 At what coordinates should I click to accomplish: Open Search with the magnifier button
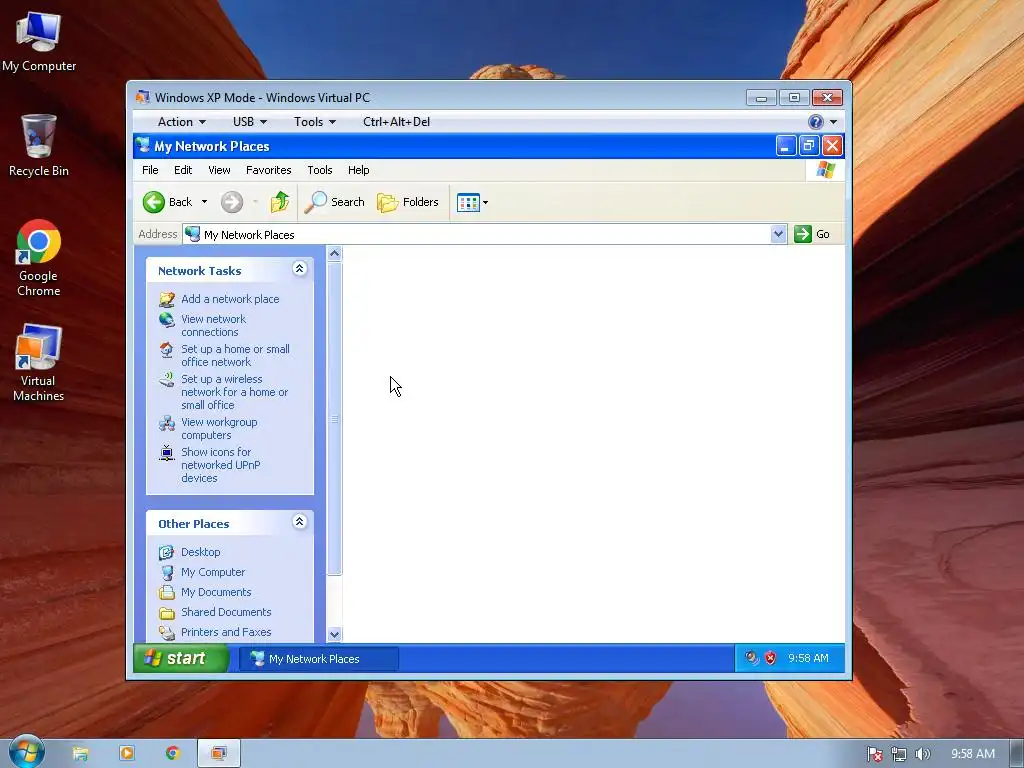point(334,202)
